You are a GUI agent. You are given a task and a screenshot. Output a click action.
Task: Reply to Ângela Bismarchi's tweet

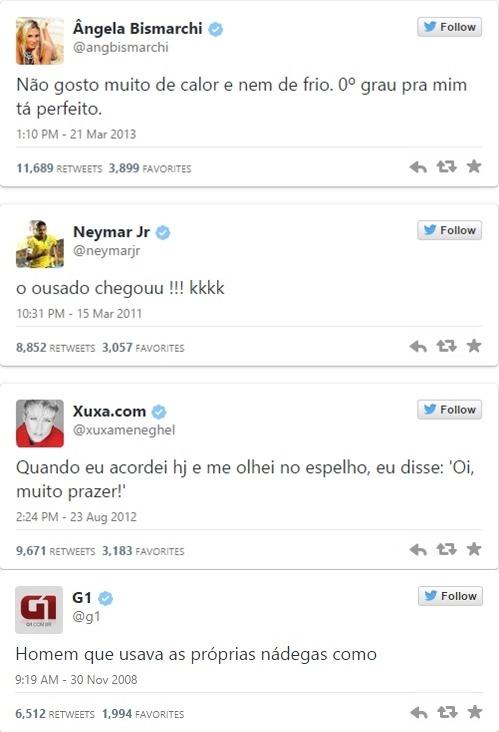pos(418,167)
